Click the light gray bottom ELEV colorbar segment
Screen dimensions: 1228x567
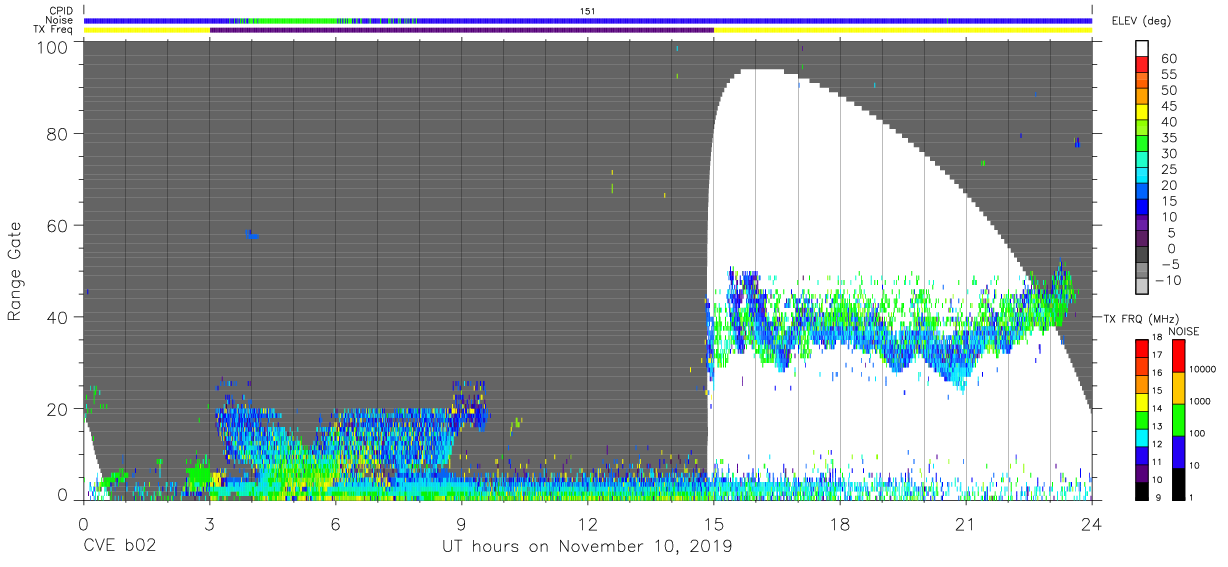(x=1143, y=288)
